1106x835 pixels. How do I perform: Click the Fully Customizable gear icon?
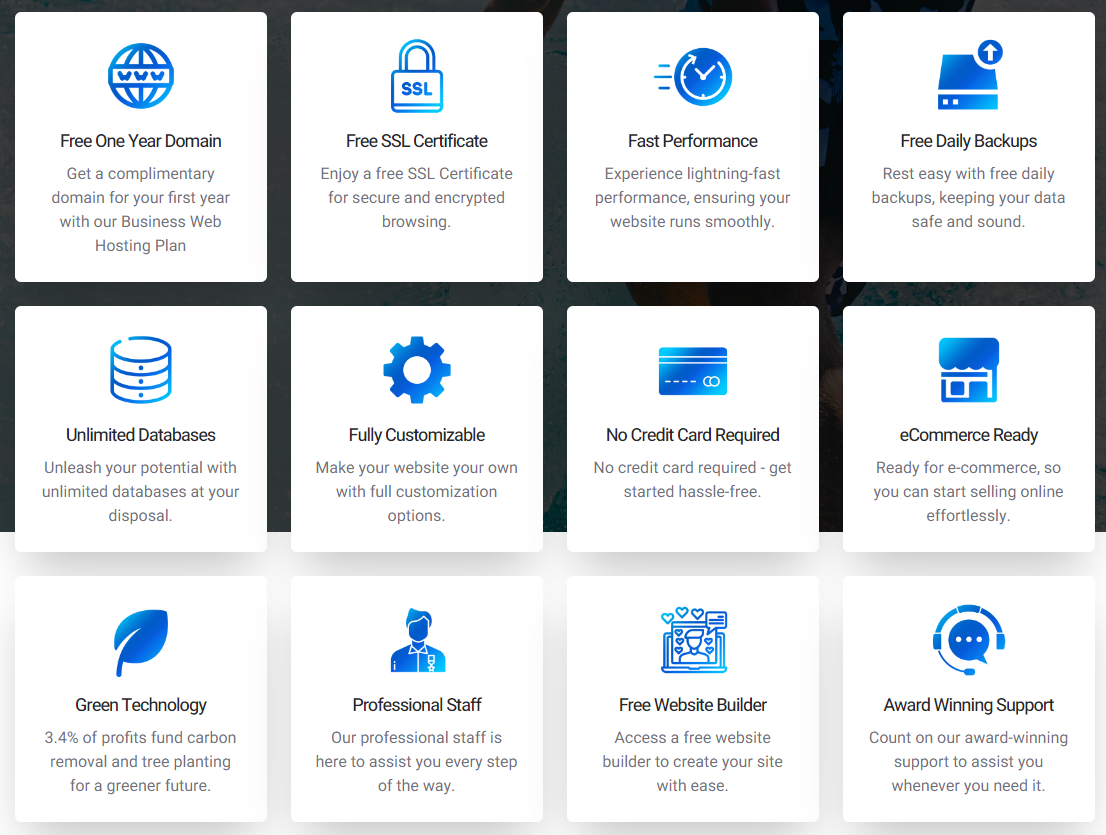pos(417,370)
